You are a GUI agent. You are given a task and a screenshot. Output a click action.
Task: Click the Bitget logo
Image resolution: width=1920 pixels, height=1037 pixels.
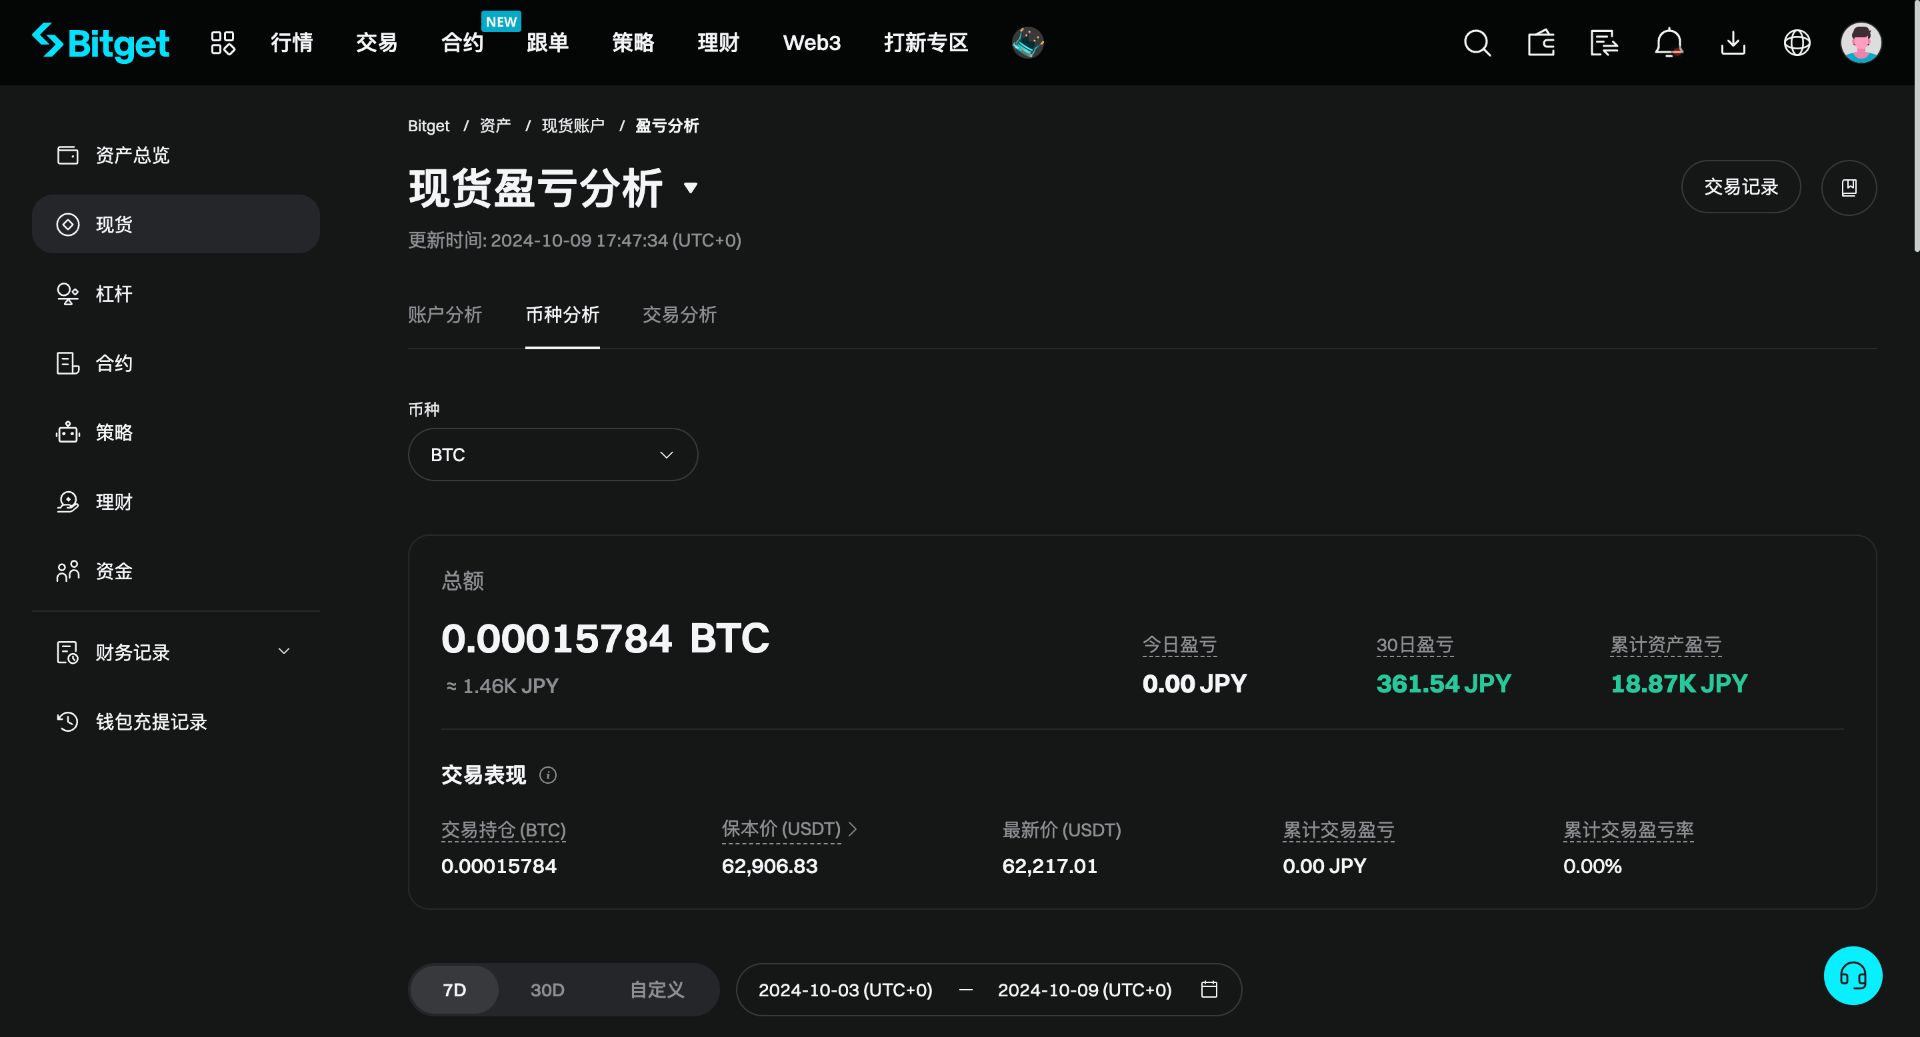[x=100, y=42]
